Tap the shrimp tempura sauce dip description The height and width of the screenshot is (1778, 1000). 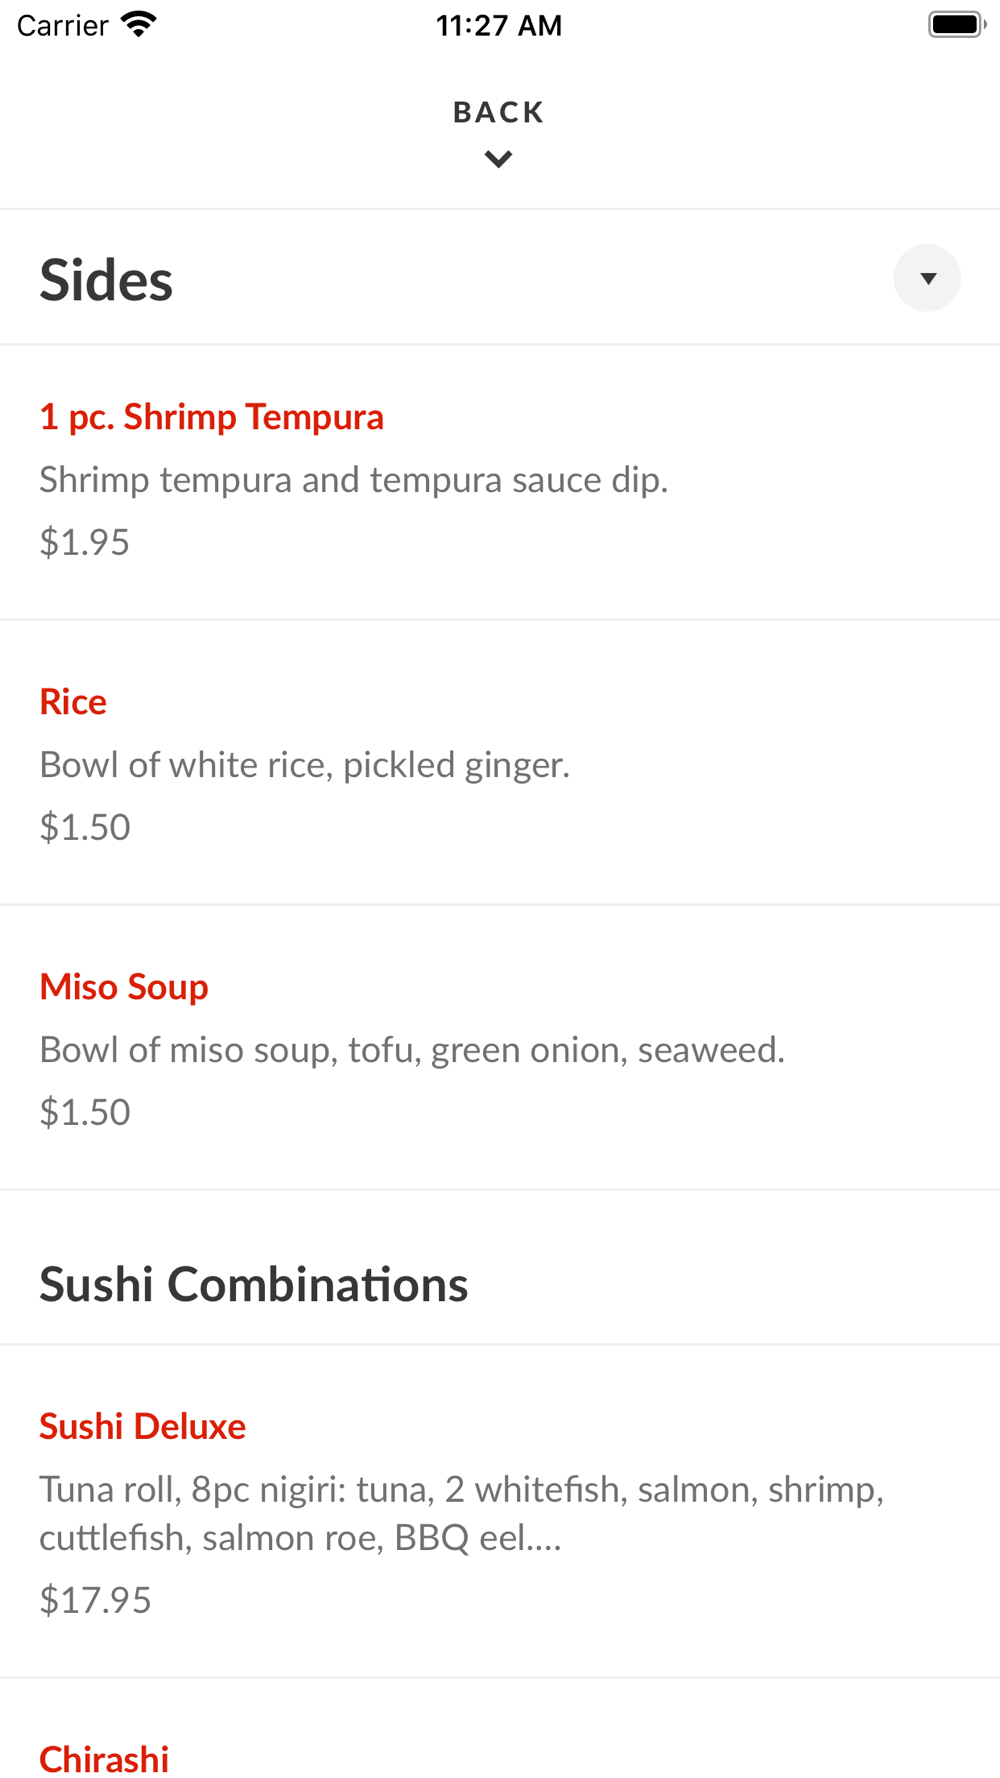point(353,480)
